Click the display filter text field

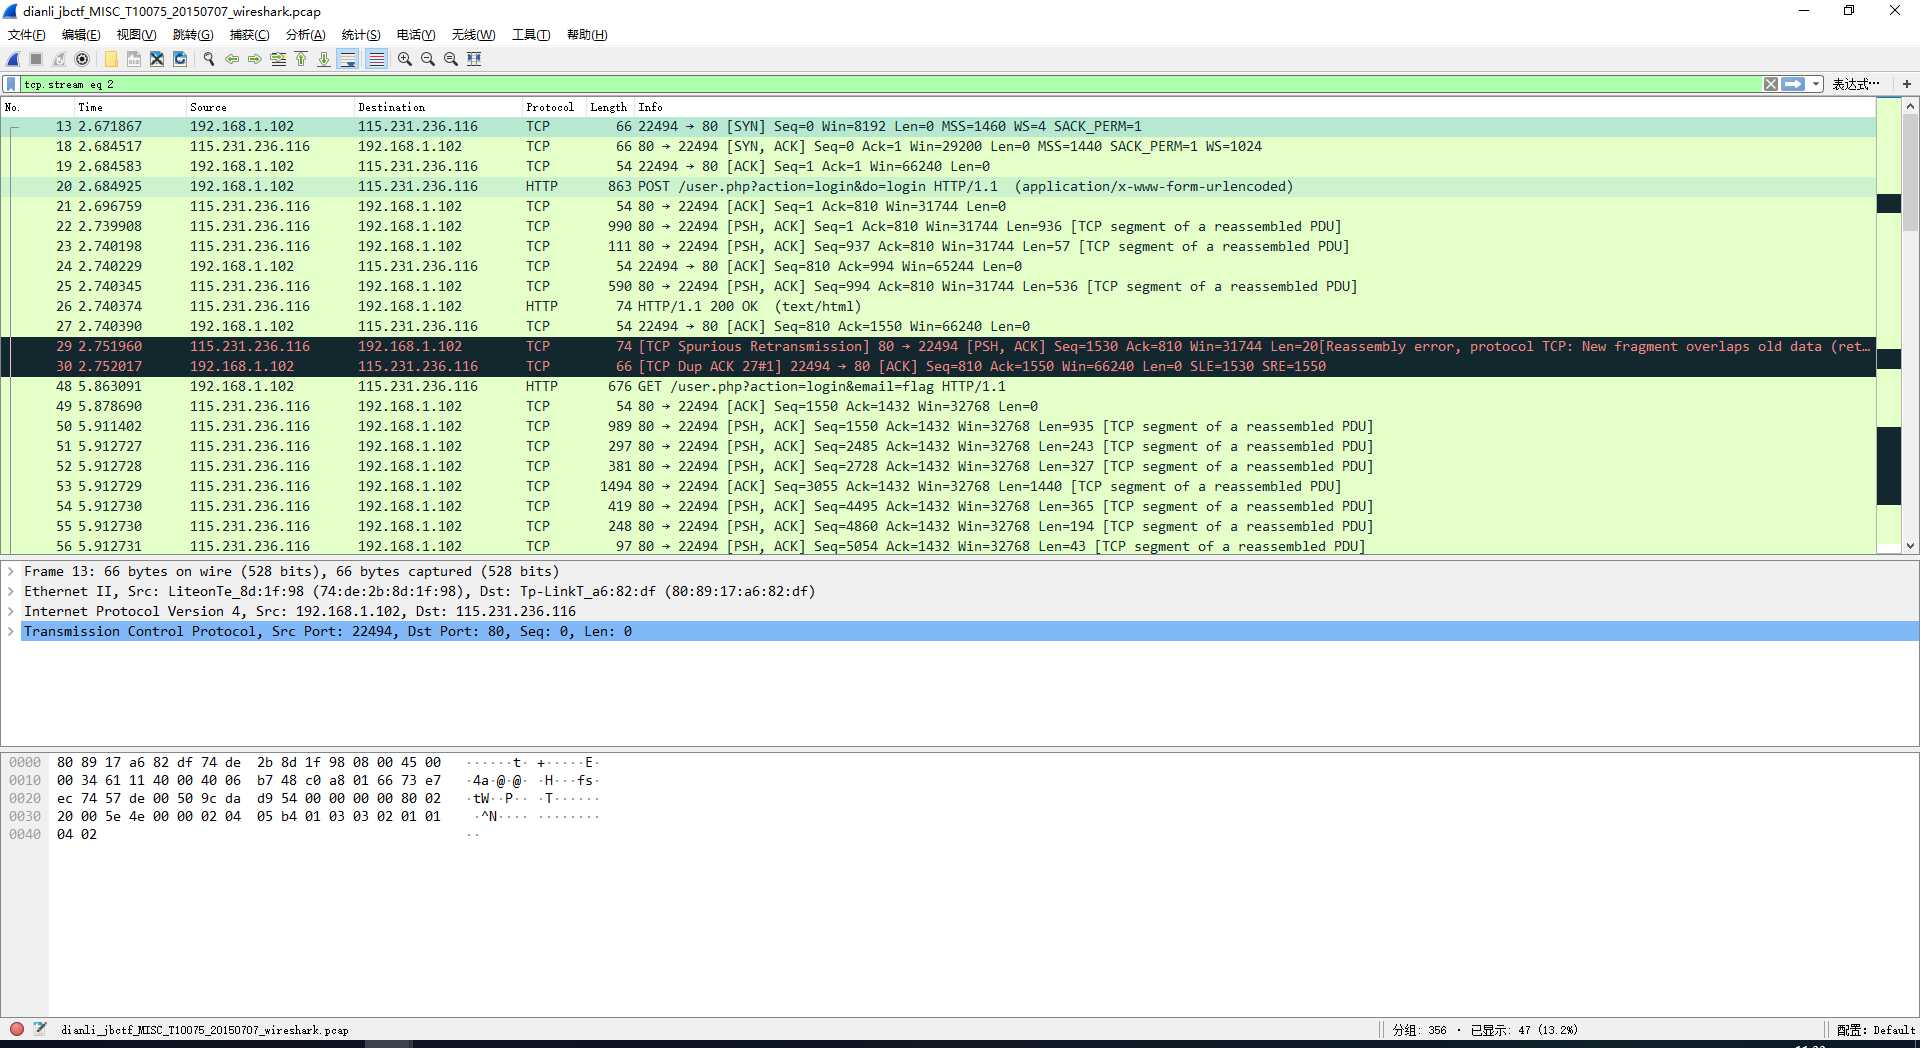point(890,84)
